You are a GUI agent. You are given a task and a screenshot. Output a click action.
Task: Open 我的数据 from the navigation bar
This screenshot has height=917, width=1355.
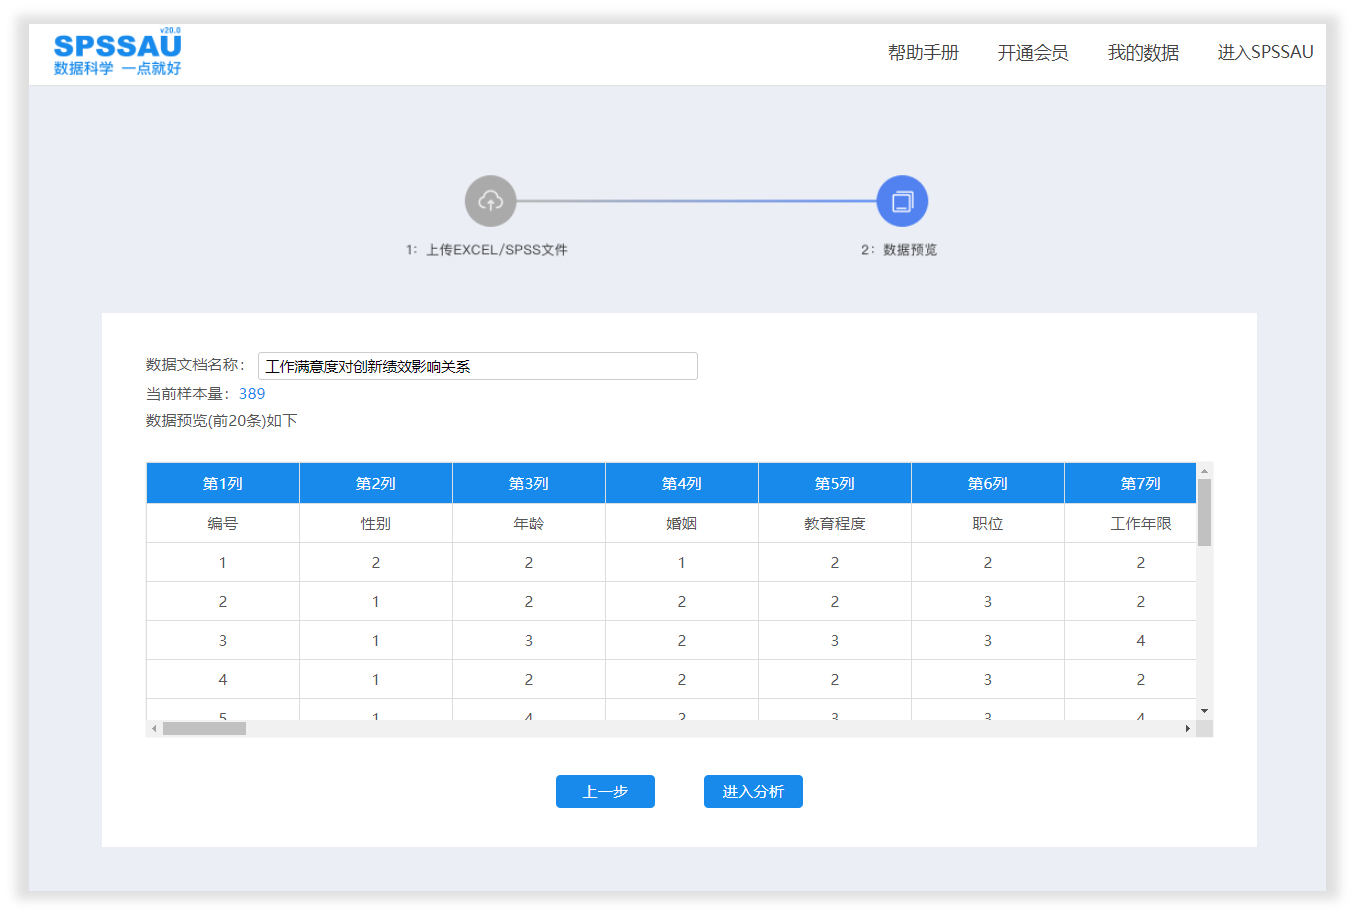[1142, 52]
